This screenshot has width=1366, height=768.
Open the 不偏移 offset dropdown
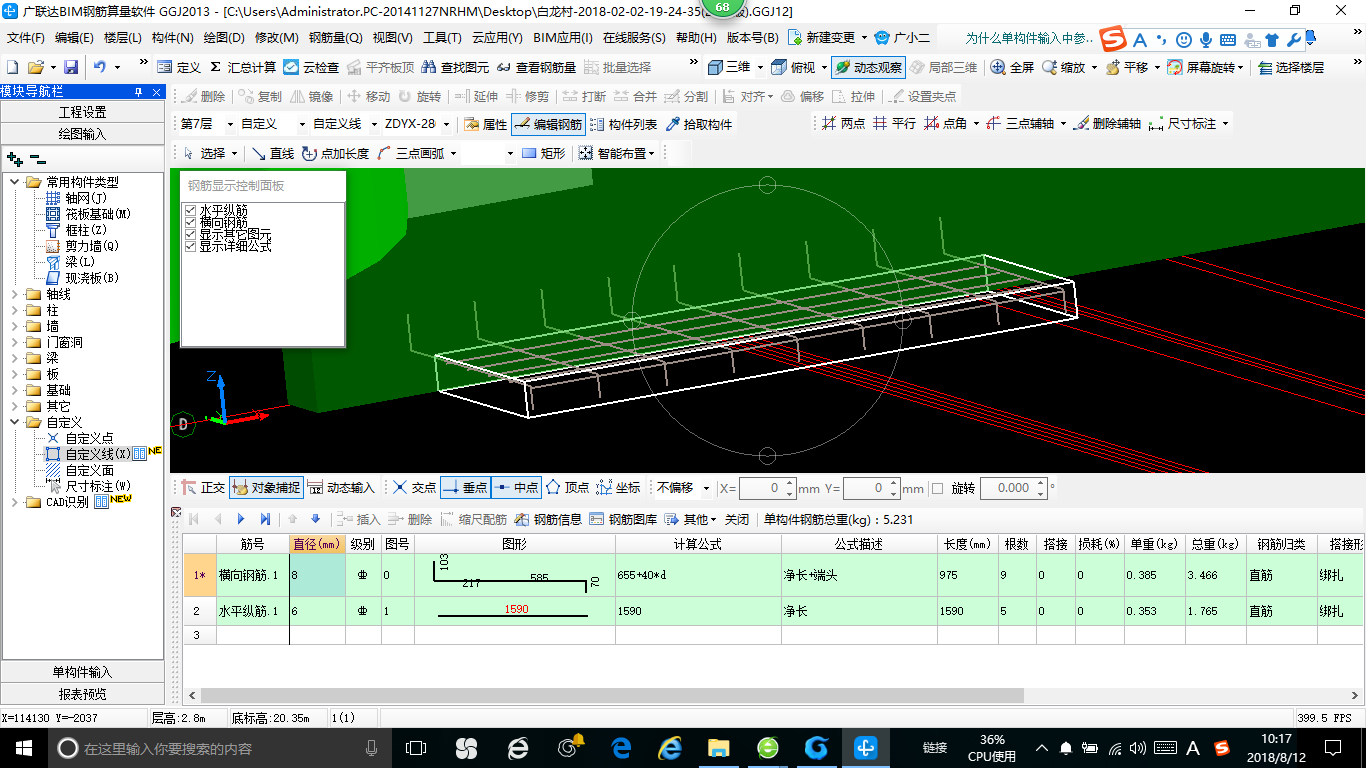pyautogui.click(x=706, y=488)
